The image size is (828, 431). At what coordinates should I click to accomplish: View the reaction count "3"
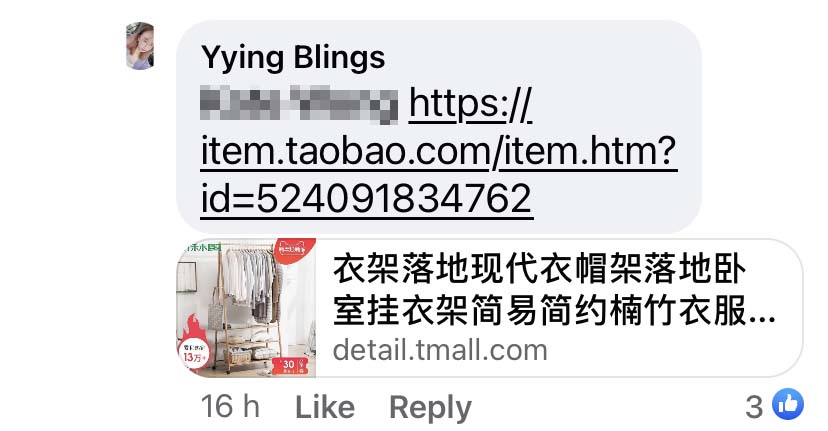click(754, 407)
